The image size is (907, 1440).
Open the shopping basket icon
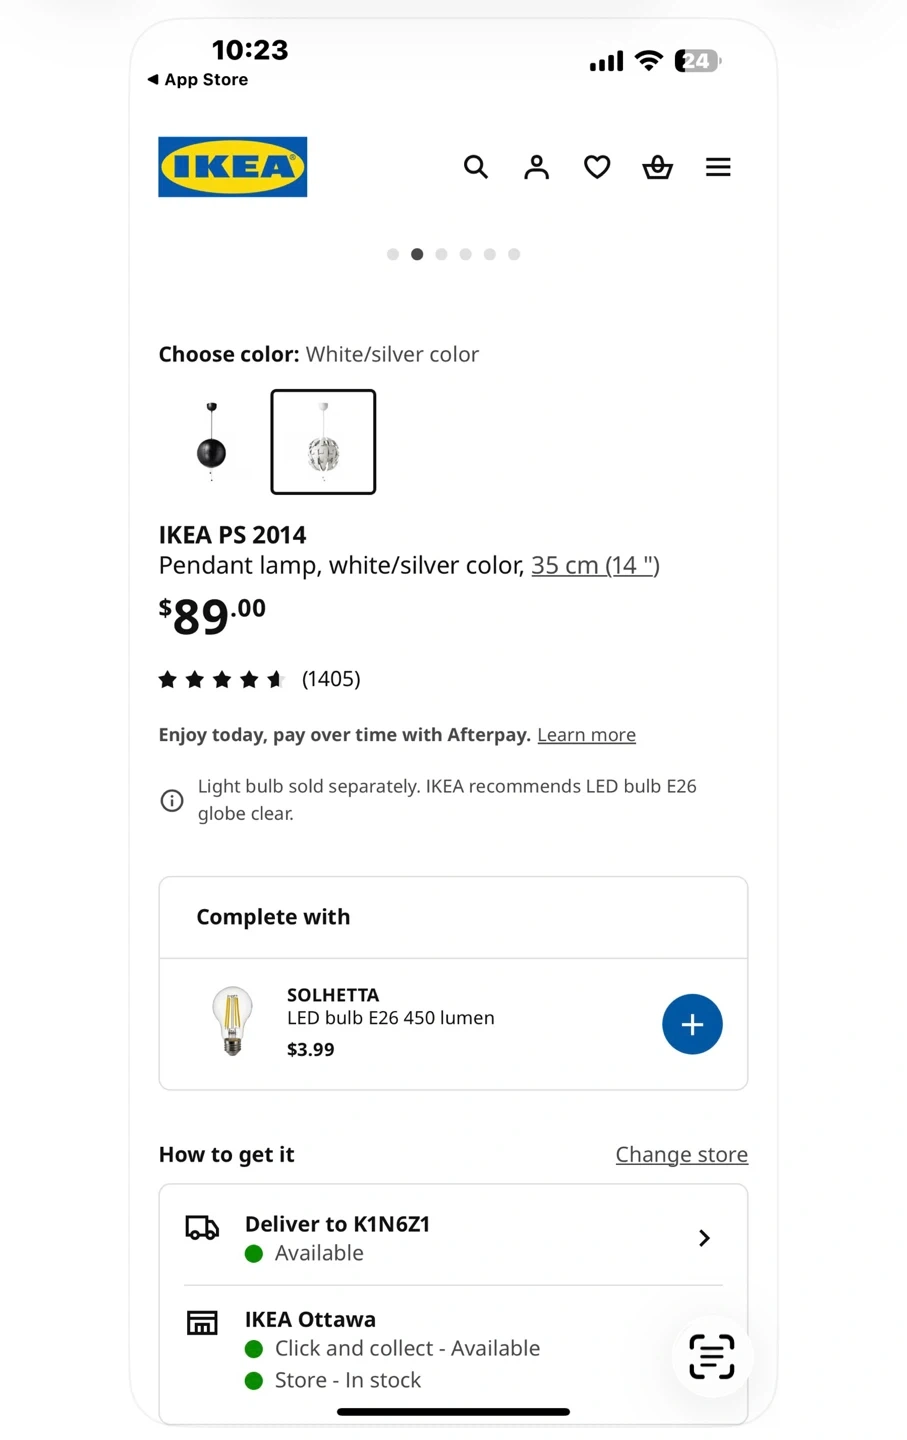click(657, 167)
